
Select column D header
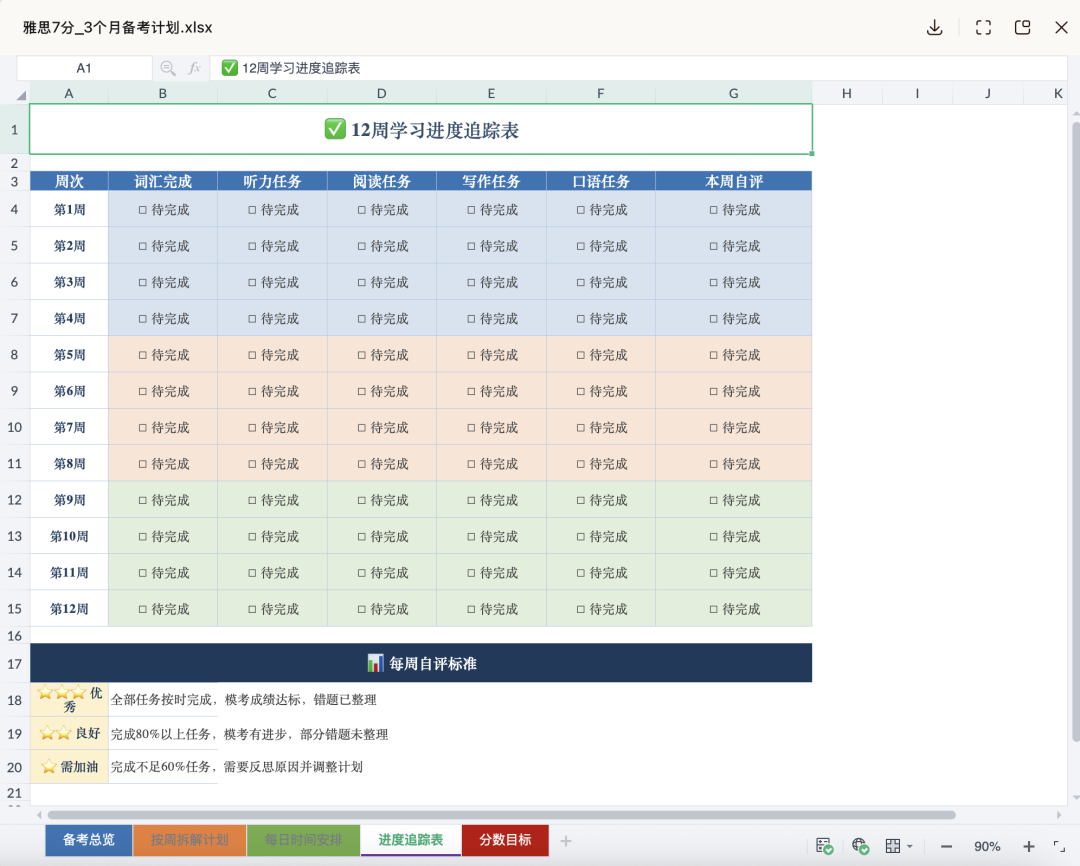382,94
